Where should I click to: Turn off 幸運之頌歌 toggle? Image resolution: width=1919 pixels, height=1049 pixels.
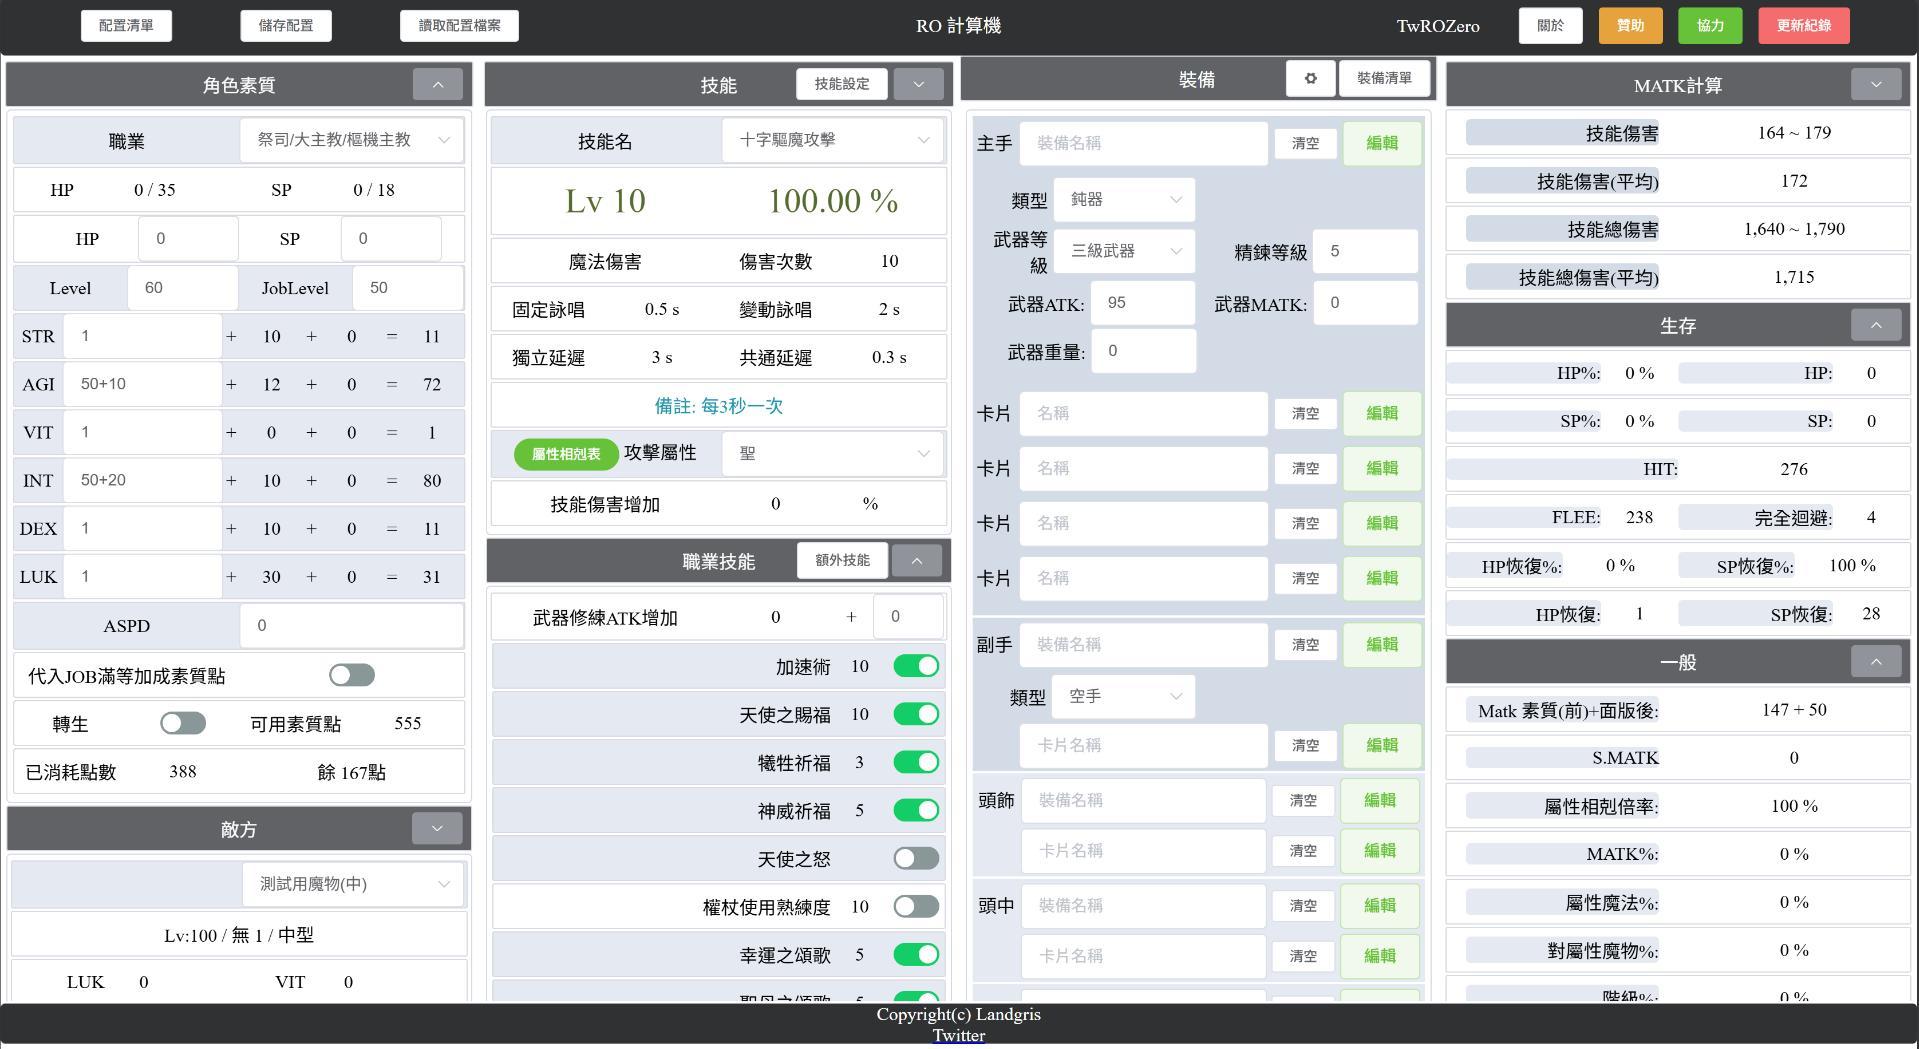pyautogui.click(x=916, y=955)
